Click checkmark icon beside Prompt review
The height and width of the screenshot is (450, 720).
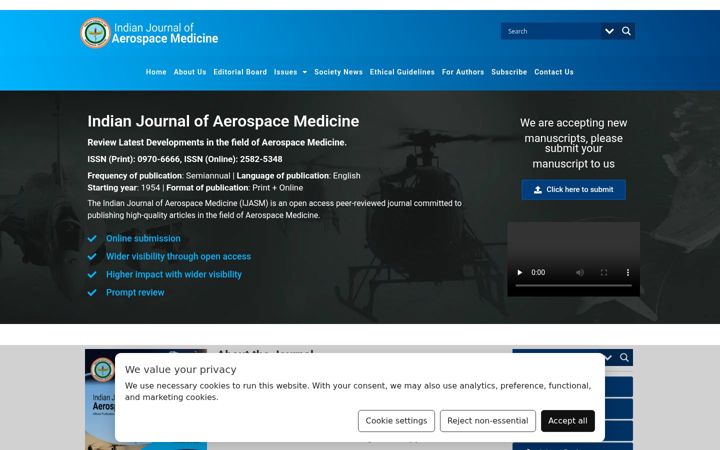tap(92, 292)
